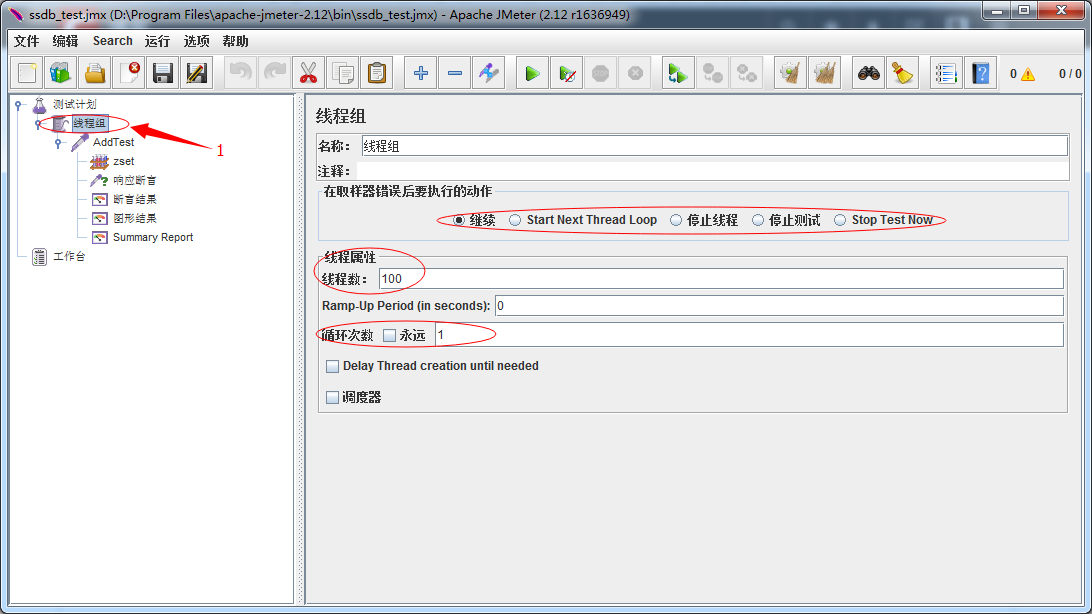Start the test with green play icon
1092x614 pixels.
(x=532, y=73)
